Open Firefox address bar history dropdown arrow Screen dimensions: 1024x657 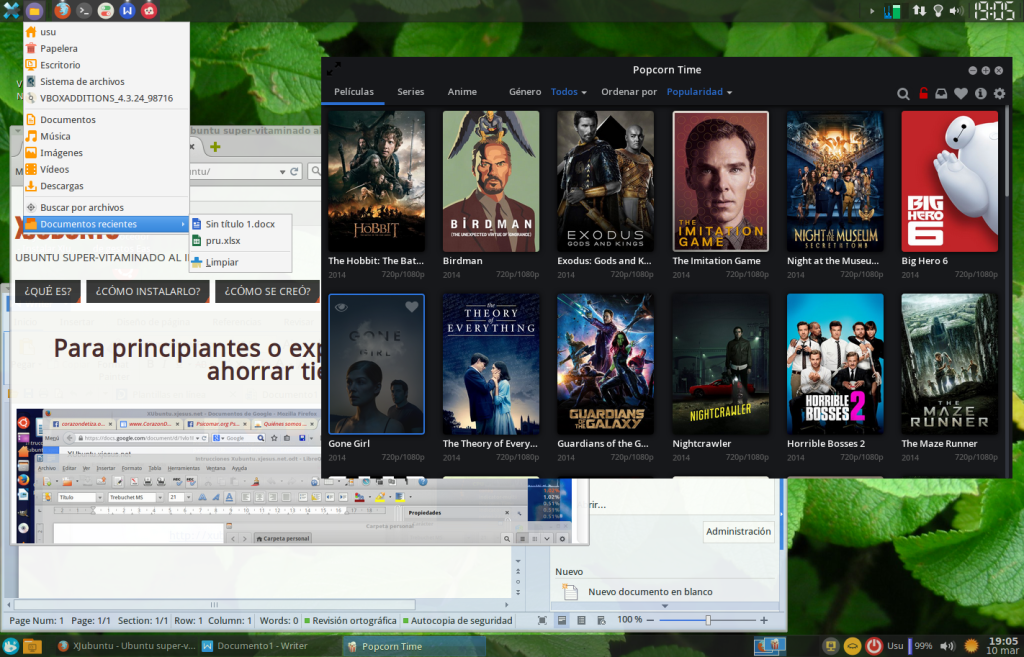pyautogui.click(x=282, y=171)
